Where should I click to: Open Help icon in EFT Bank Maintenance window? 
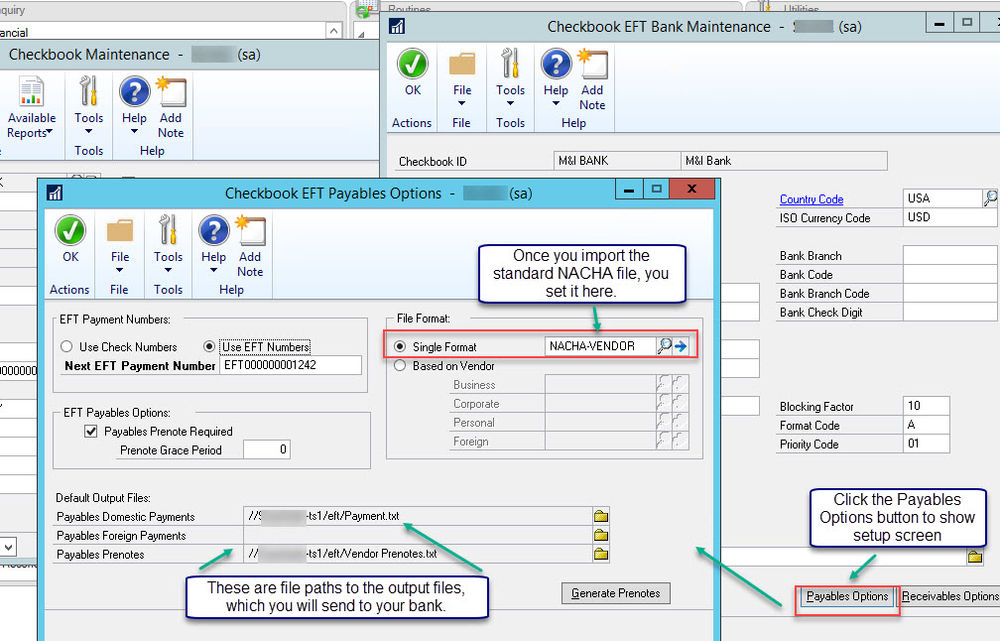click(x=556, y=64)
